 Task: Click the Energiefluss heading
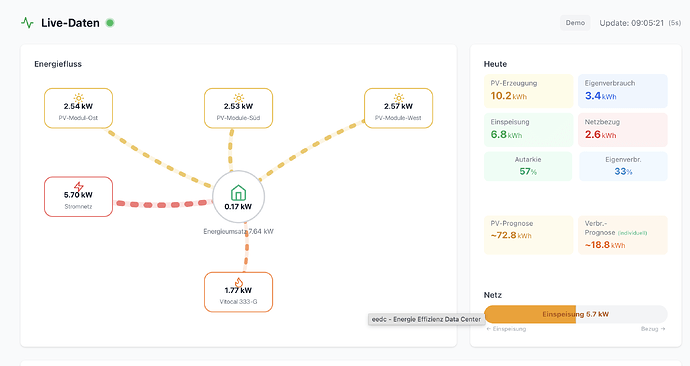pos(58,64)
